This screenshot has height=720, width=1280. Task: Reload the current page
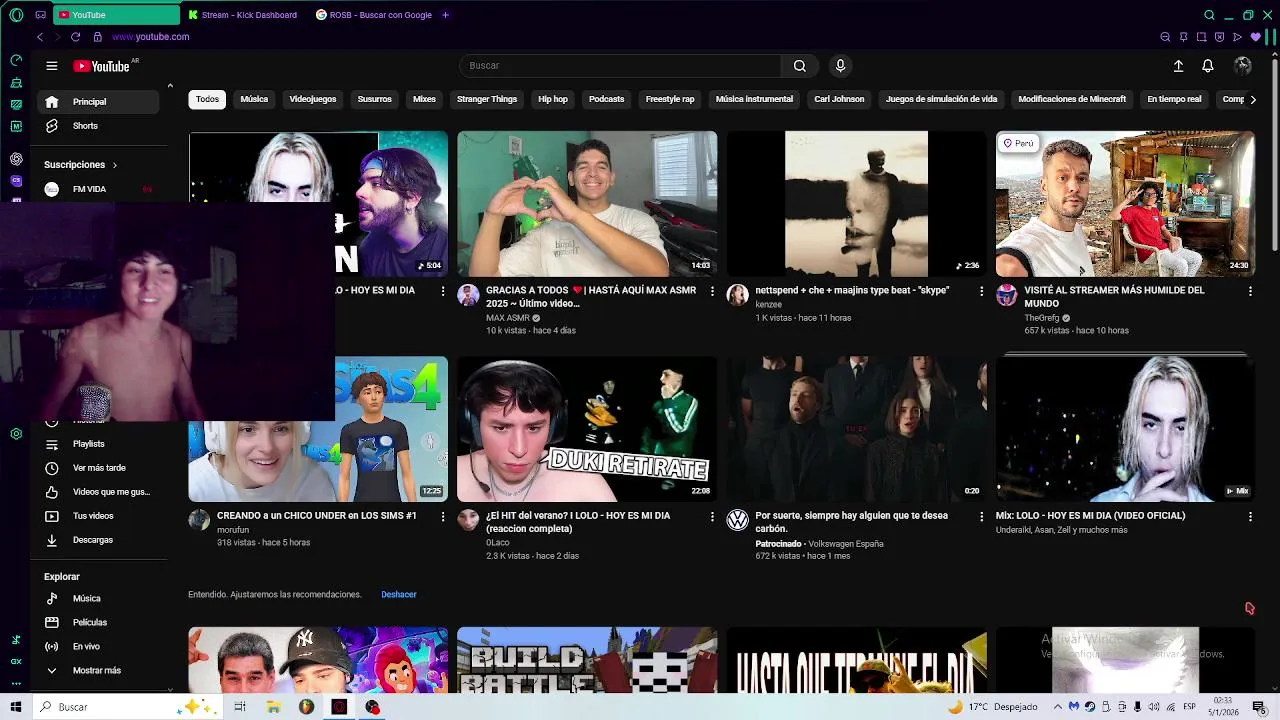tap(75, 37)
